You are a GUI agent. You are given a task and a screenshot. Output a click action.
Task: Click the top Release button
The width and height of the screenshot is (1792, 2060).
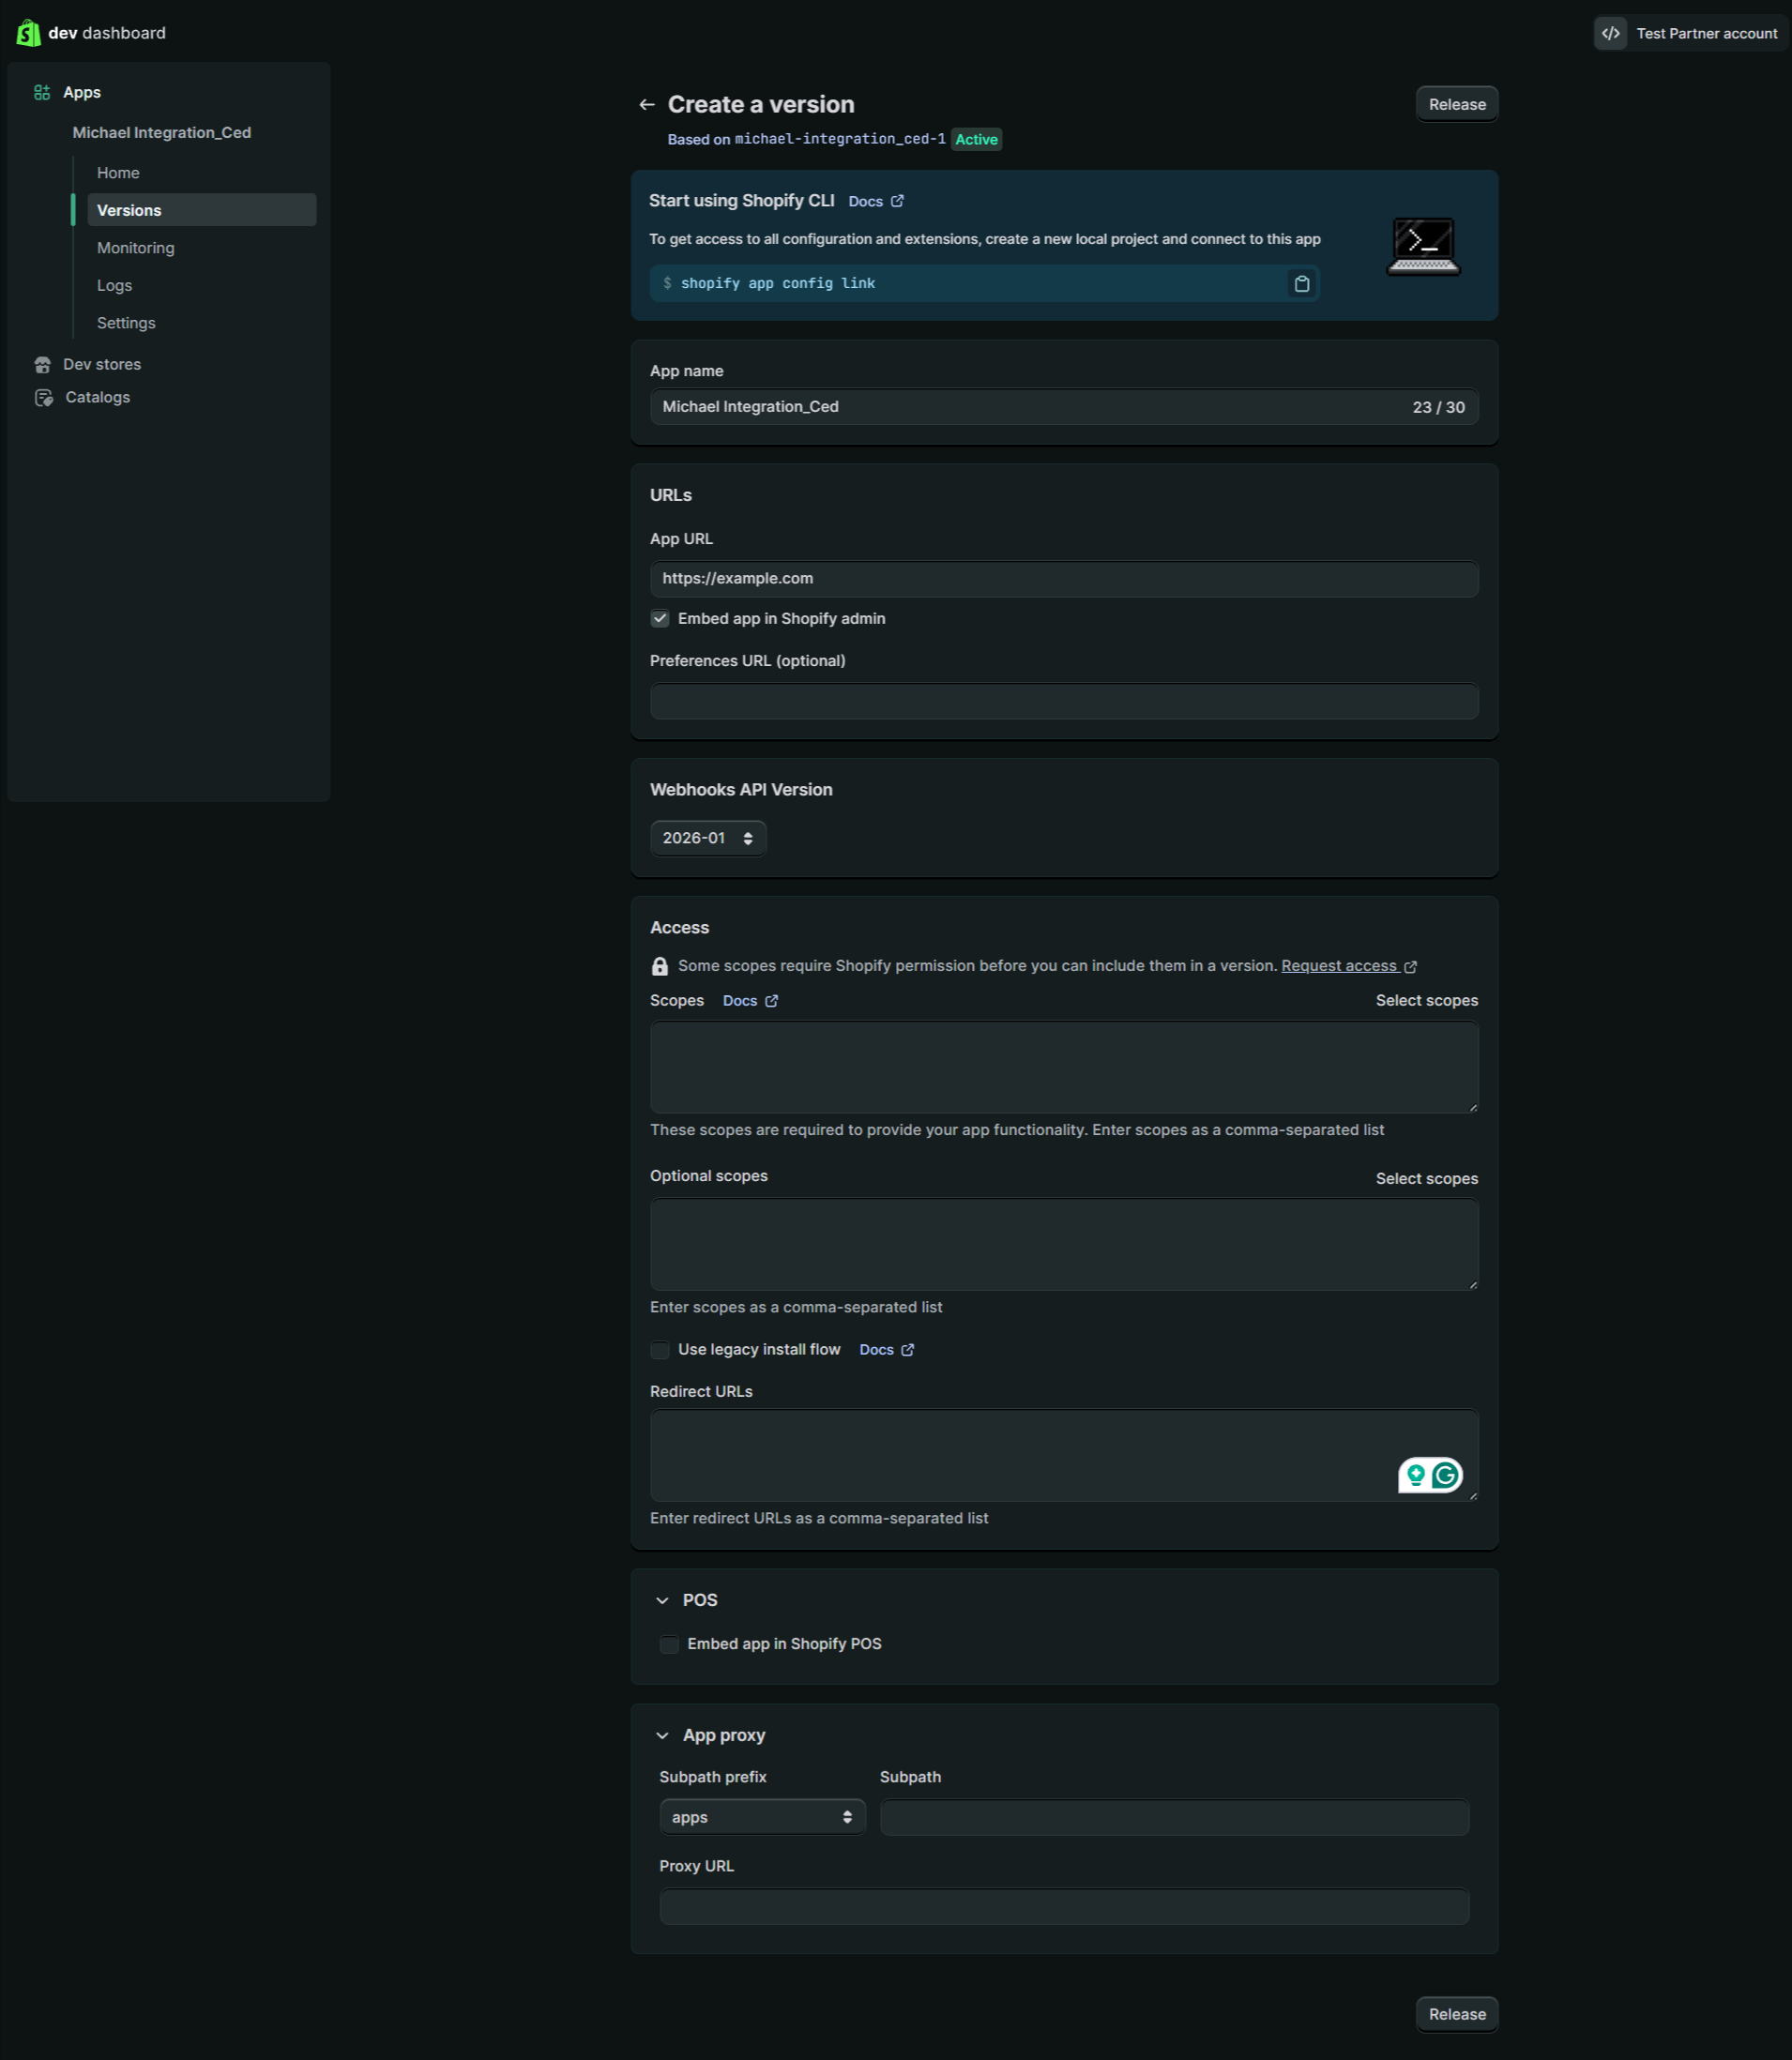click(1456, 105)
